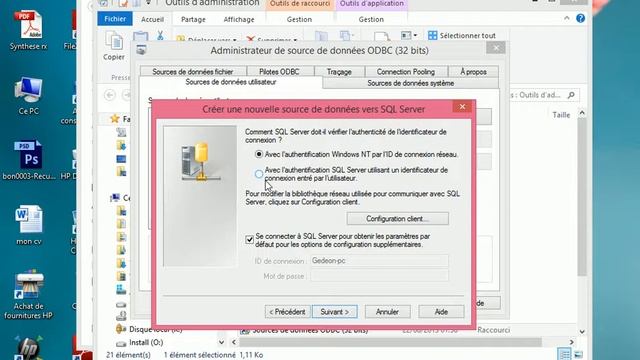Click the Aide button
The image size is (640, 360).
coord(441,311)
